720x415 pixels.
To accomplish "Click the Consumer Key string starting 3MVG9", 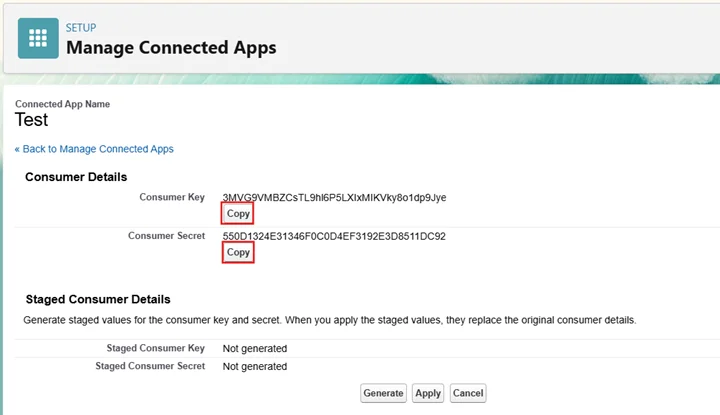I will [x=334, y=198].
